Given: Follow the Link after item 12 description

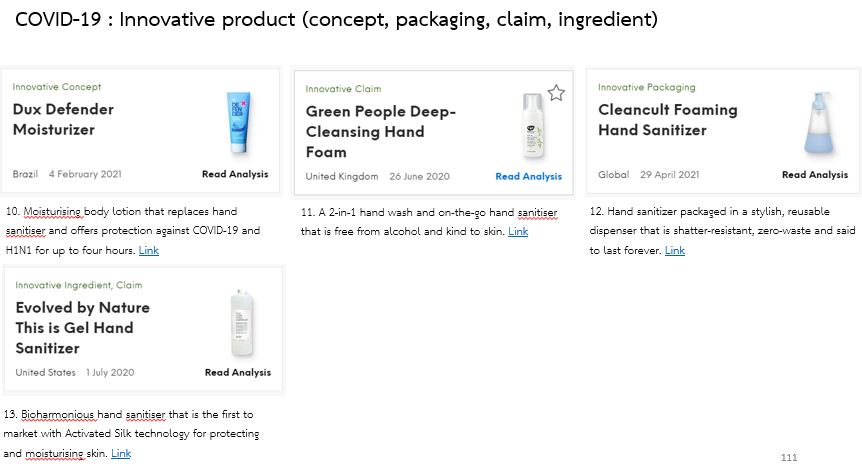Looking at the screenshot, I should click(x=675, y=251).
